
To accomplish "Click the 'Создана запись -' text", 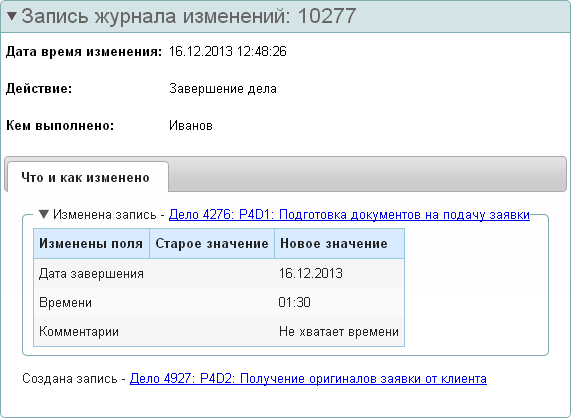I will (x=74, y=379).
